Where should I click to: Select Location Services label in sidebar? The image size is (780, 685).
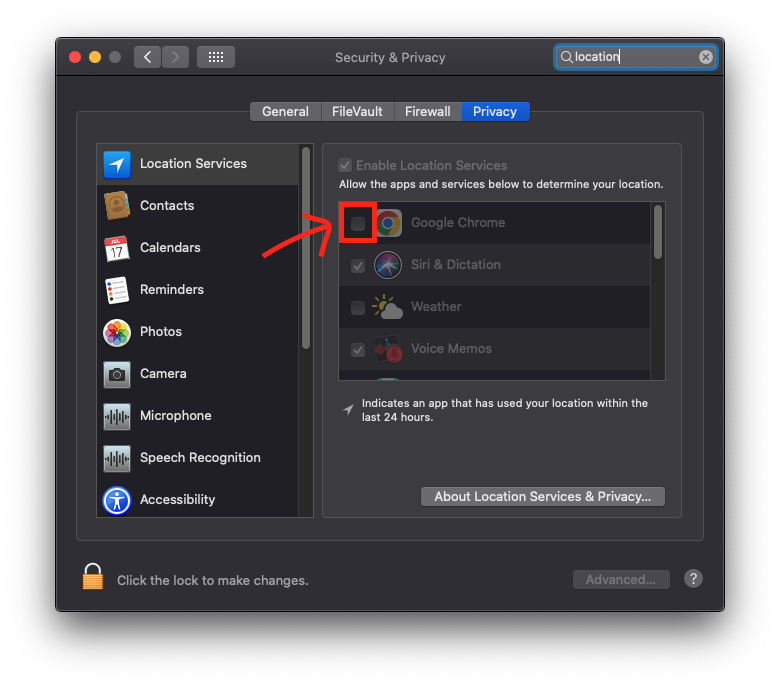pos(194,164)
